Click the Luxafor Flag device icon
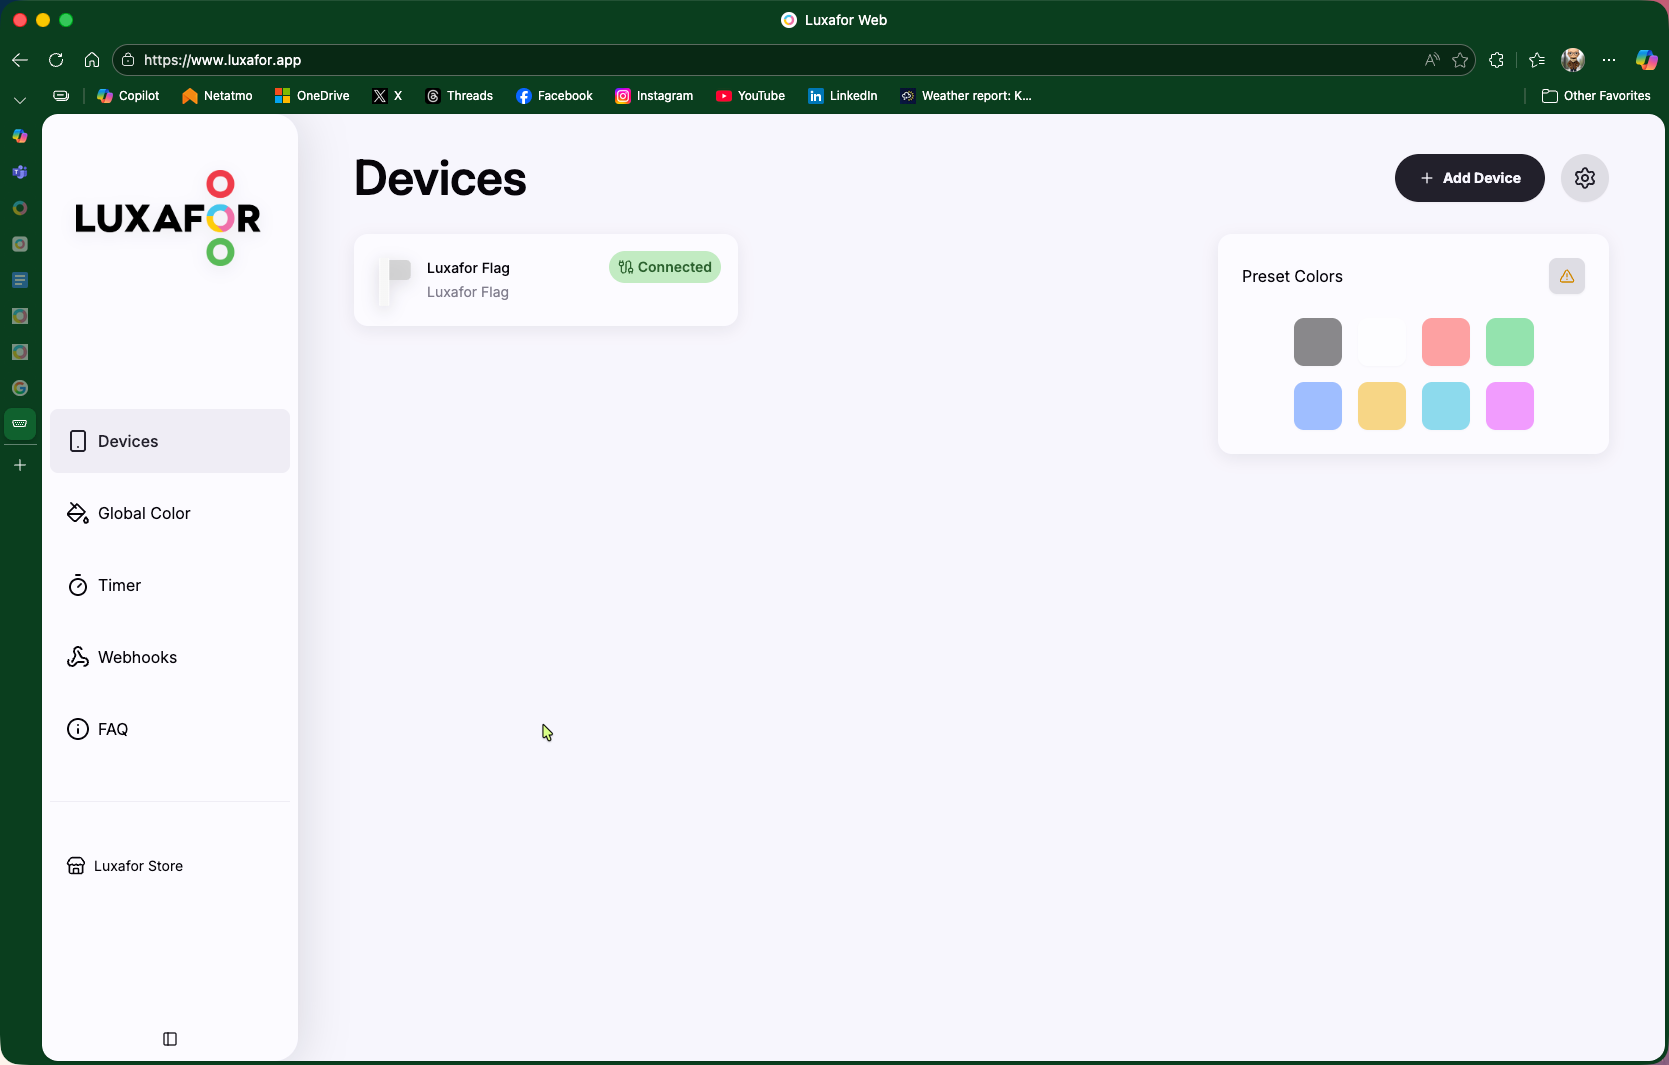This screenshot has height=1065, width=1669. click(x=395, y=280)
